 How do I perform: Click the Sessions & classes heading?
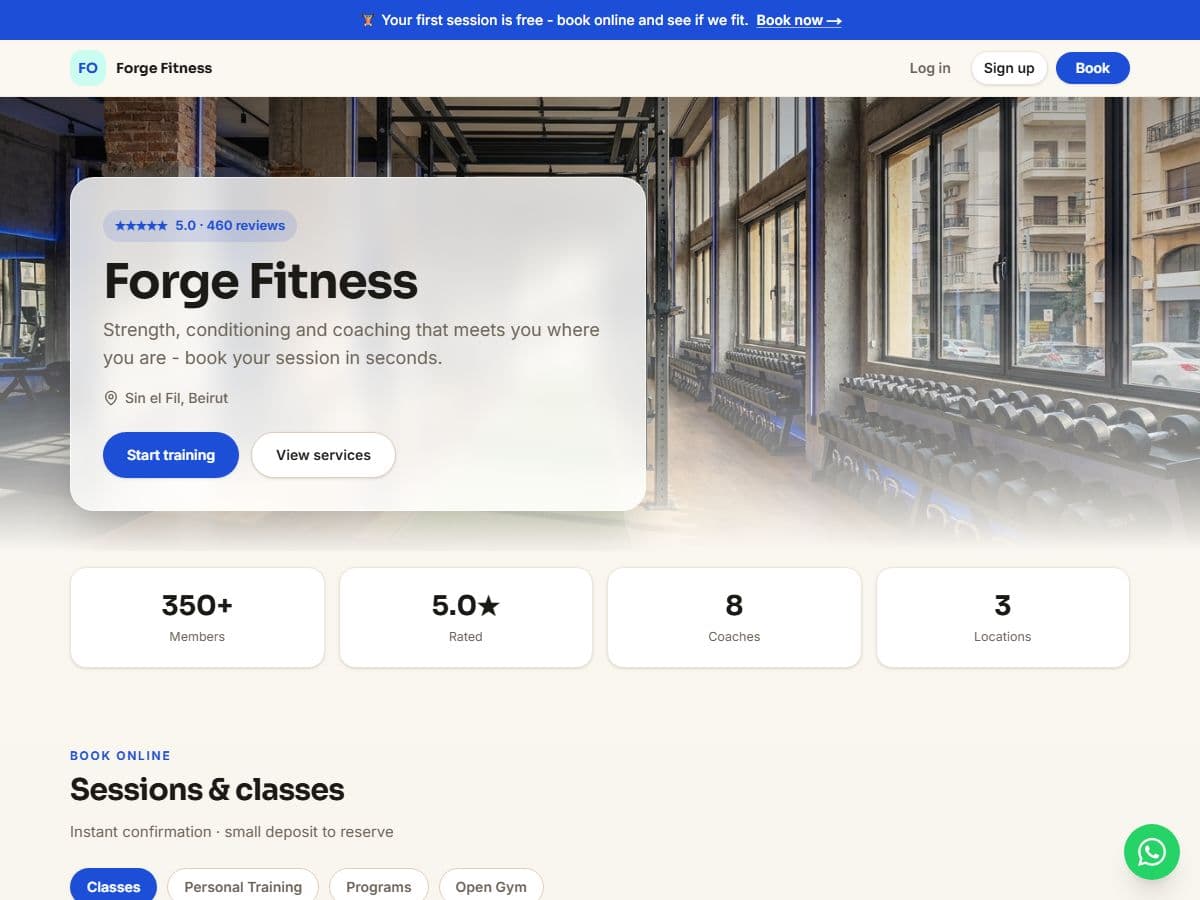pyautogui.click(x=207, y=790)
